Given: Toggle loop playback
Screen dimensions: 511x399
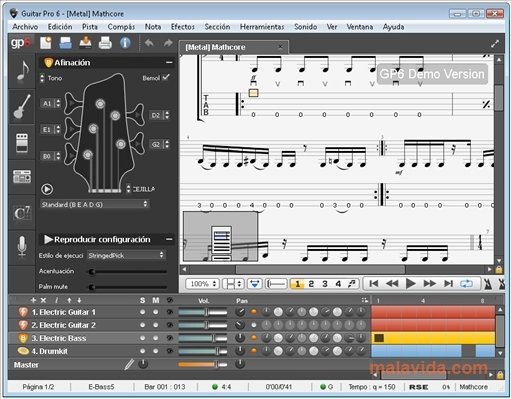Looking at the screenshot, I should [466, 284].
